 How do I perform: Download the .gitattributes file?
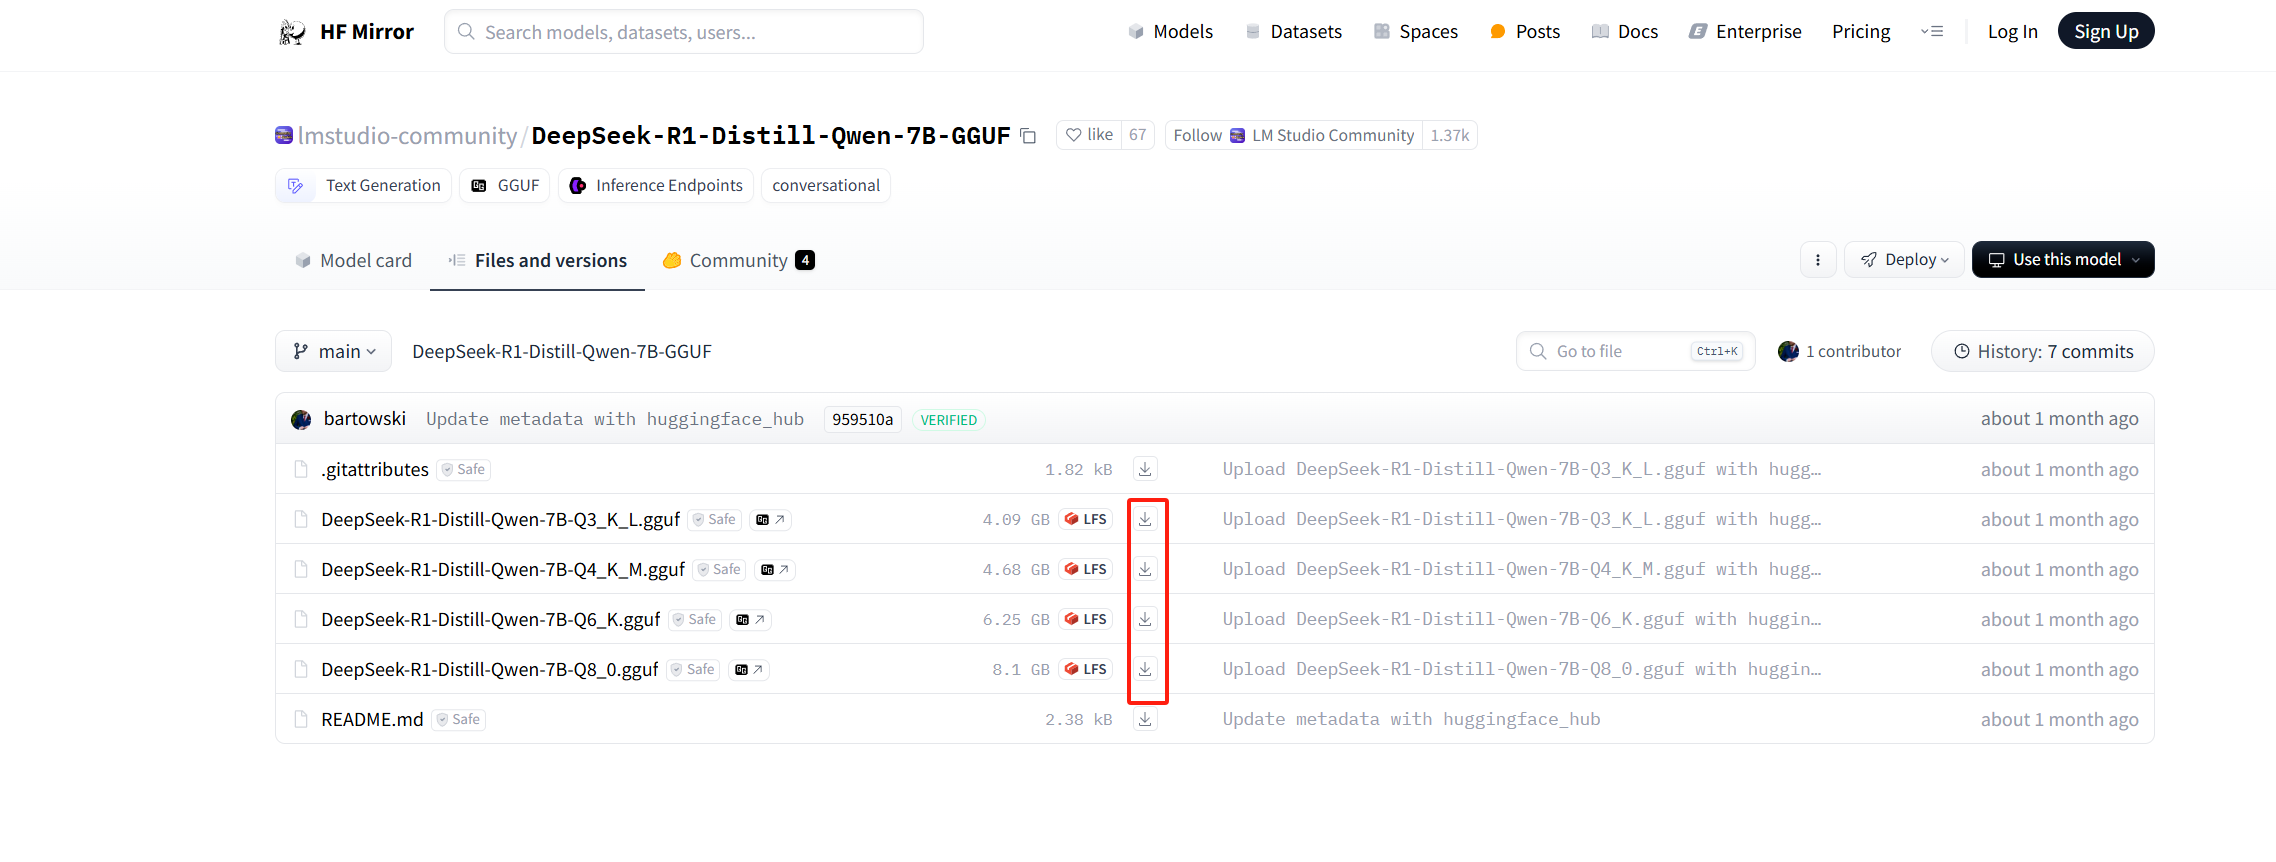(x=1145, y=469)
